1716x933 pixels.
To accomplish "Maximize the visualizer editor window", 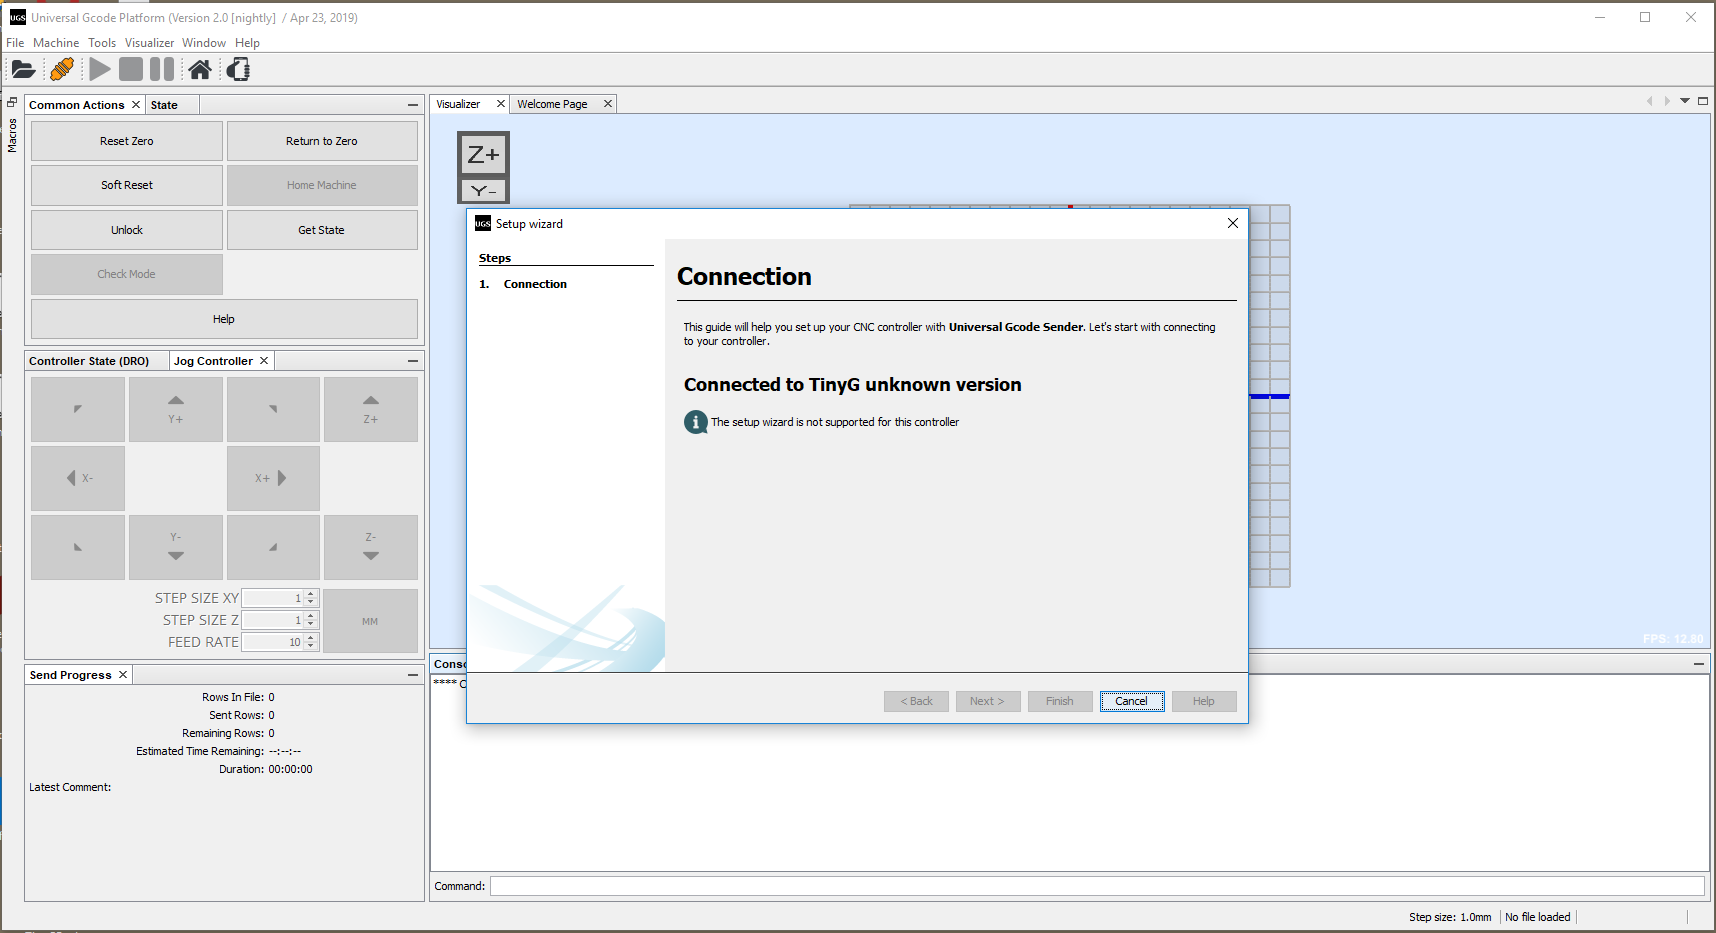I will pos(1703,101).
